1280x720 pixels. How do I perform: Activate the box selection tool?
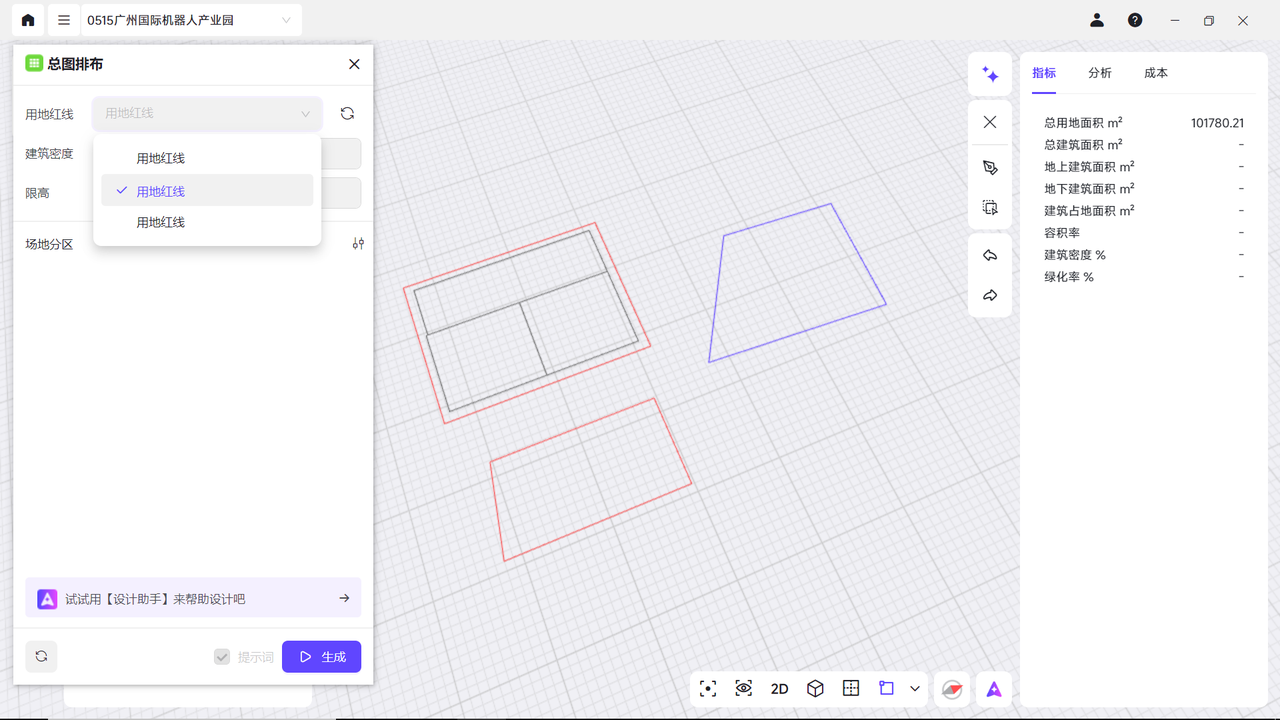[990, 208]
